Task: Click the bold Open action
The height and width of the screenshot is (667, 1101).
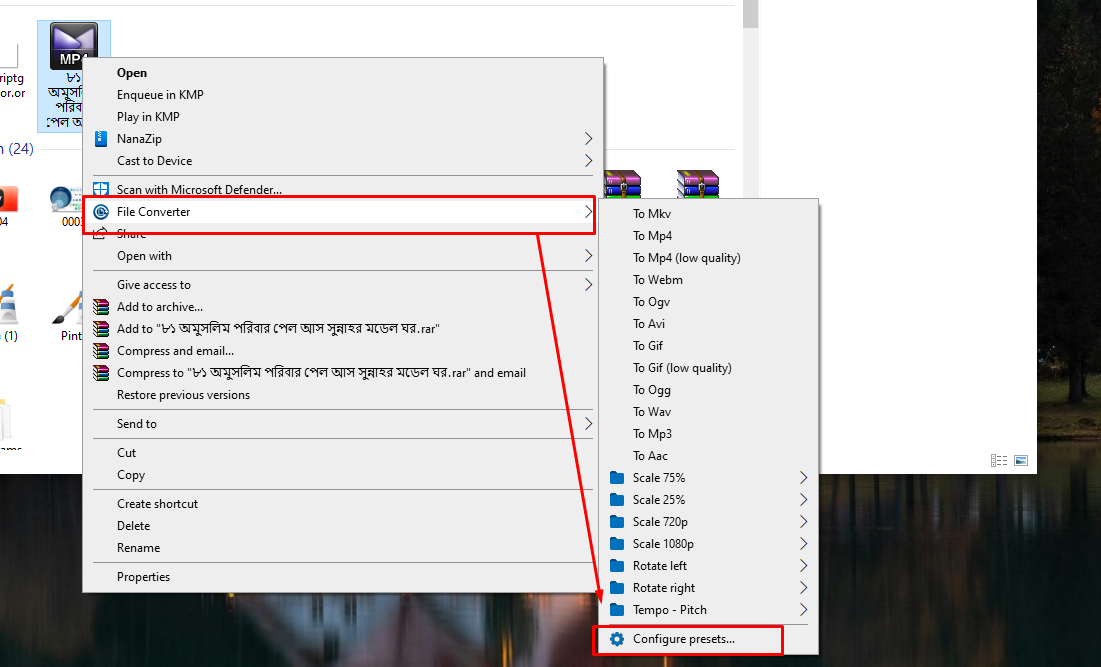Action: point(130,72)
